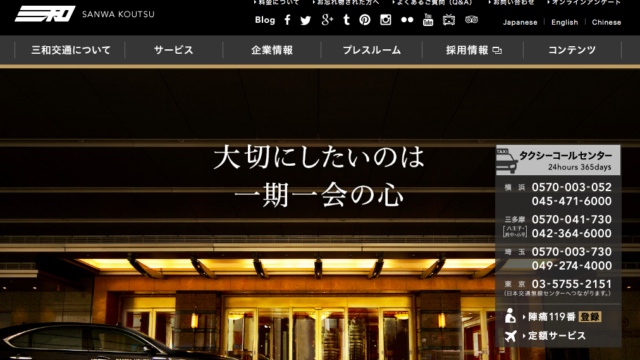Click the Google Plus icon

pyautogui.click(x=327, y=20)
